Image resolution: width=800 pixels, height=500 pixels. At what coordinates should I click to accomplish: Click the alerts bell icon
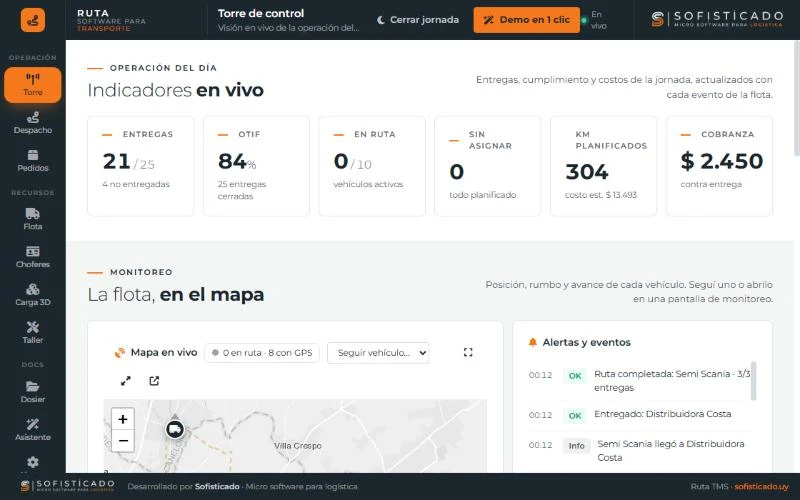(533, 342)
